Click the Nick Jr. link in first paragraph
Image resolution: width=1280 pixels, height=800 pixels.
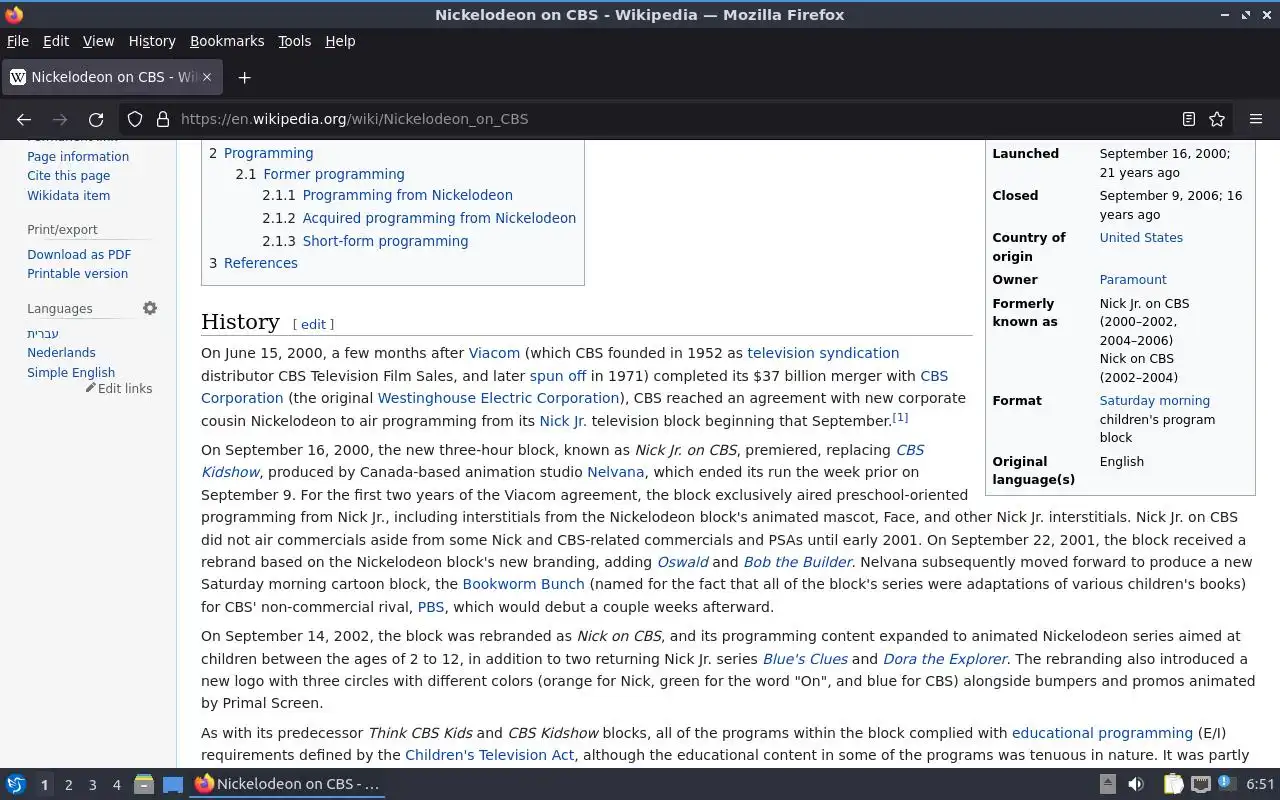[x=562, y=421]
